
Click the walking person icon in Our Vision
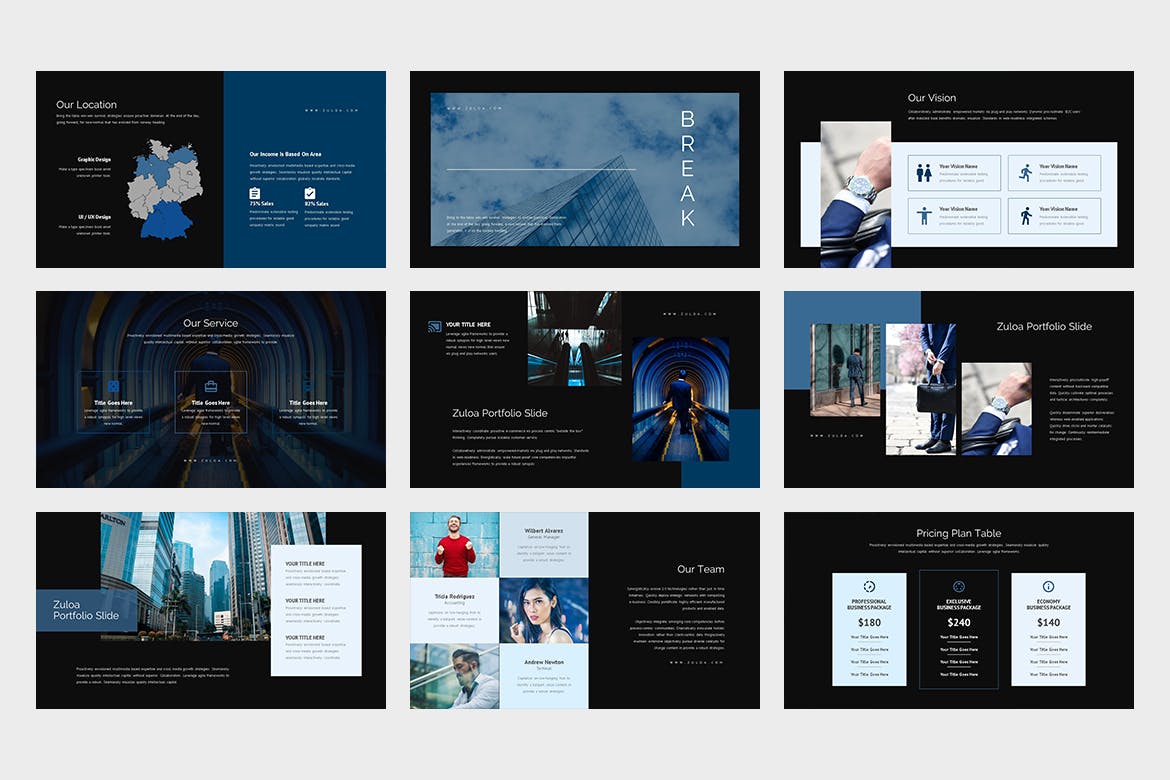point(1025,216)
